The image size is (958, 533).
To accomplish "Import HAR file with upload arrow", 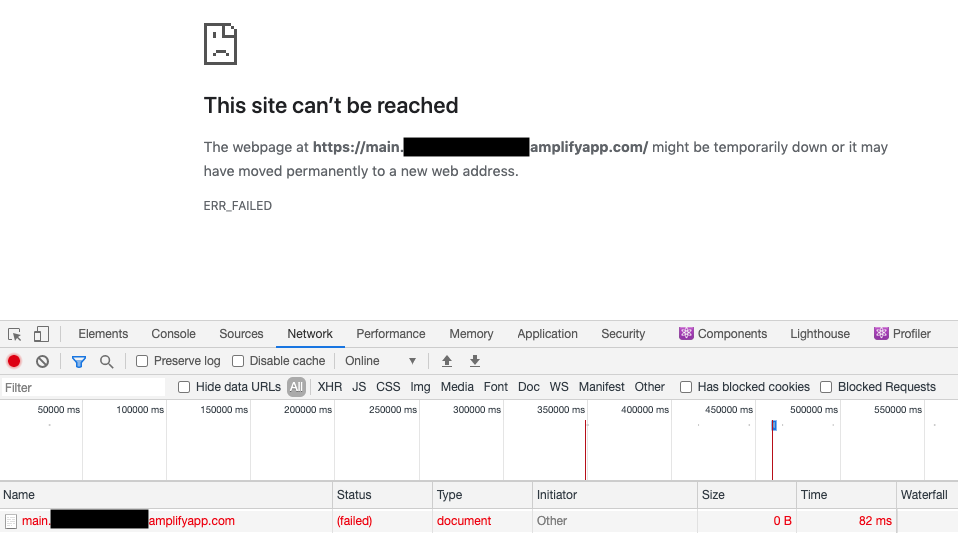I will 447,361.
